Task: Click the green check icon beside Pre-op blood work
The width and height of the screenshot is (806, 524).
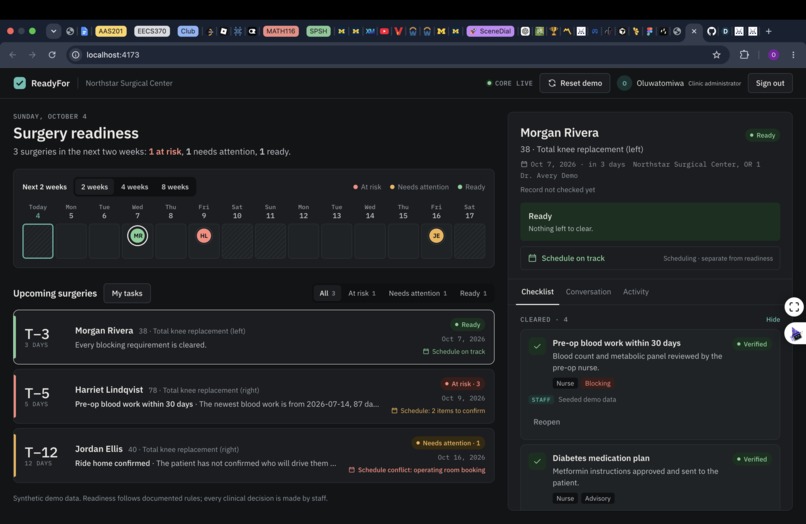Action: pos(537,346)
